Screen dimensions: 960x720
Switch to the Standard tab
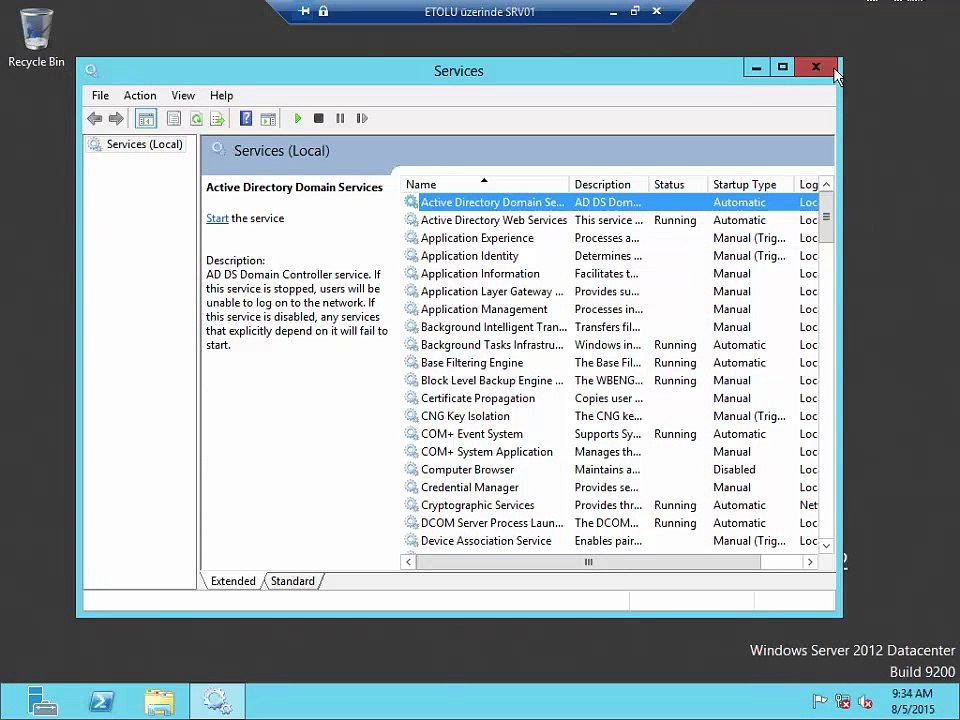293,581
